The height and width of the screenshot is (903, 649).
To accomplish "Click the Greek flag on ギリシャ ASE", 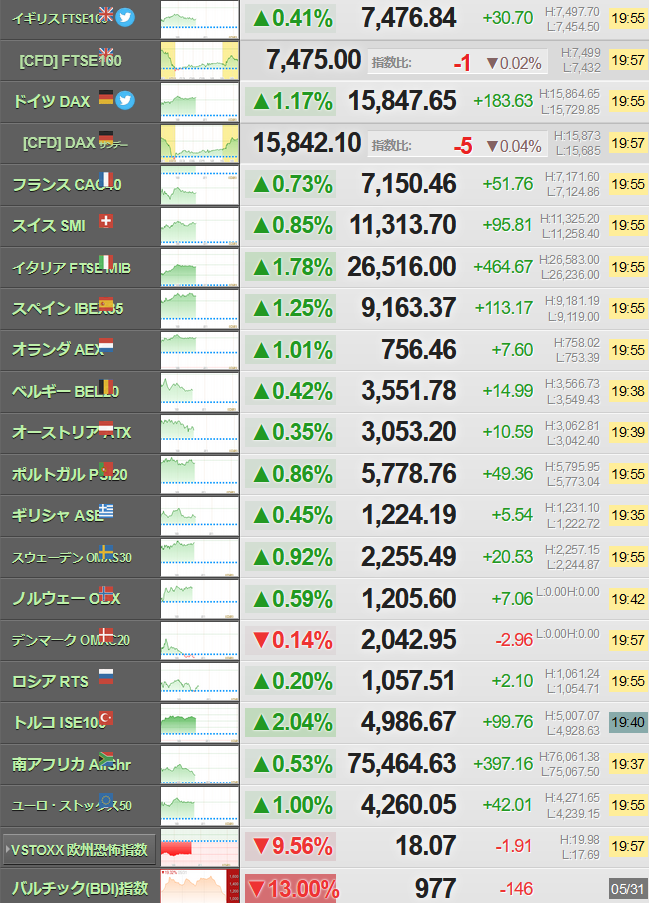I will 106,511.
